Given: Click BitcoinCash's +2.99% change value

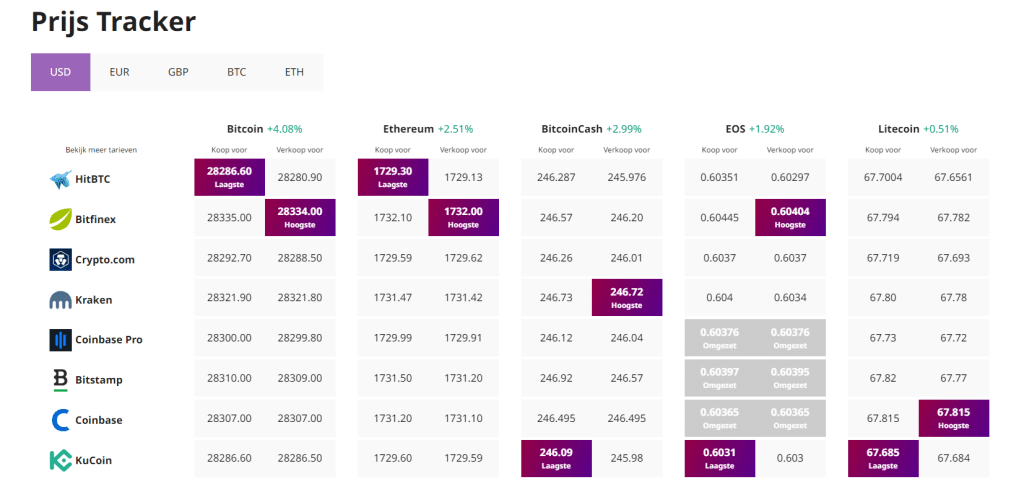Looking at the screenshot, I should tap(624, 129).
